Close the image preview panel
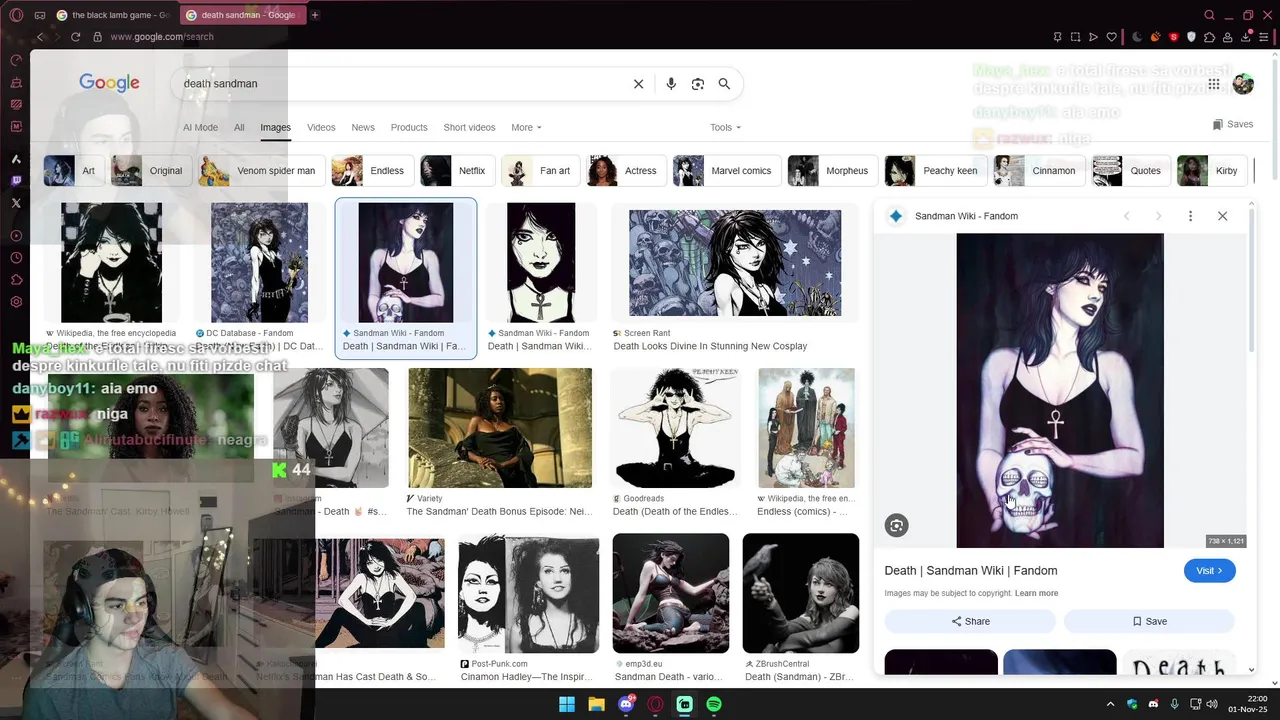1280x720 pixels. coord(1222,216)
